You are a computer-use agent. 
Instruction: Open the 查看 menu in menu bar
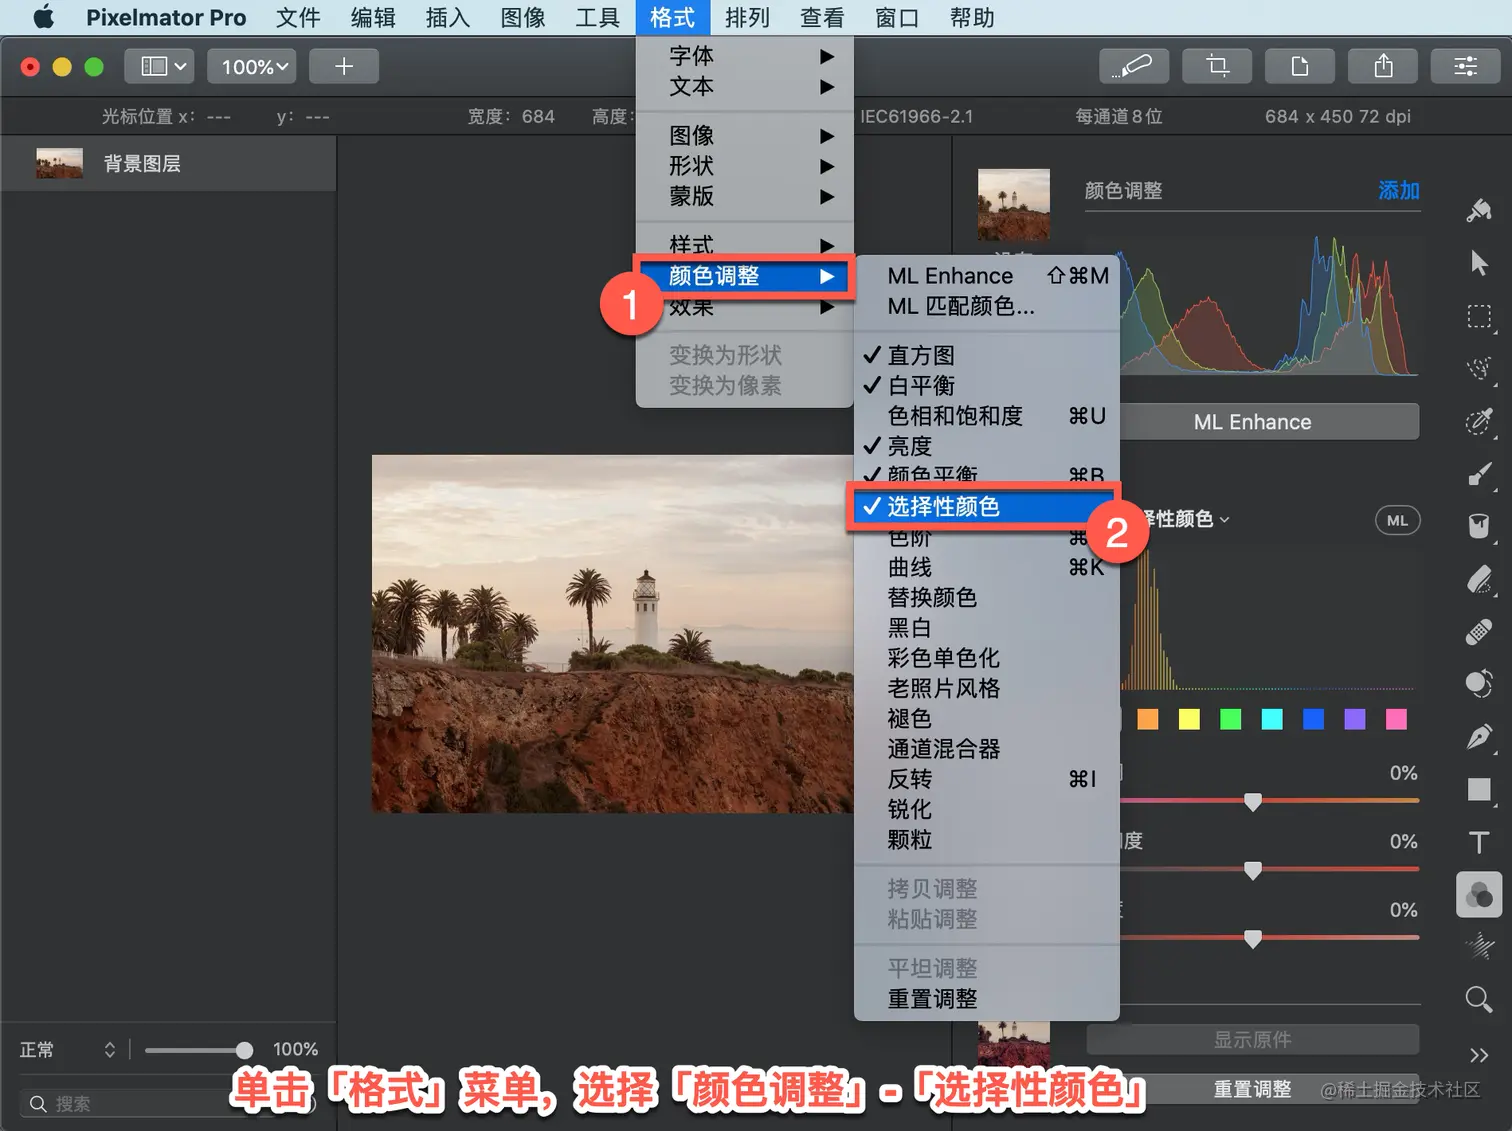[x=822, y=17]
